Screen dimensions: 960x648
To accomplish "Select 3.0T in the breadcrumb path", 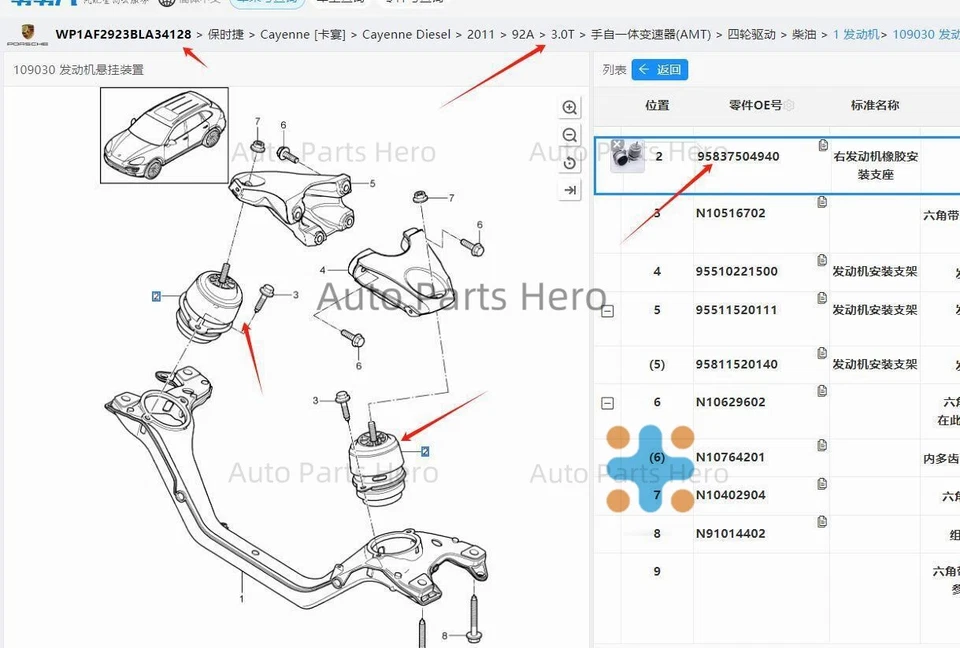I will [x=563, y=34].
